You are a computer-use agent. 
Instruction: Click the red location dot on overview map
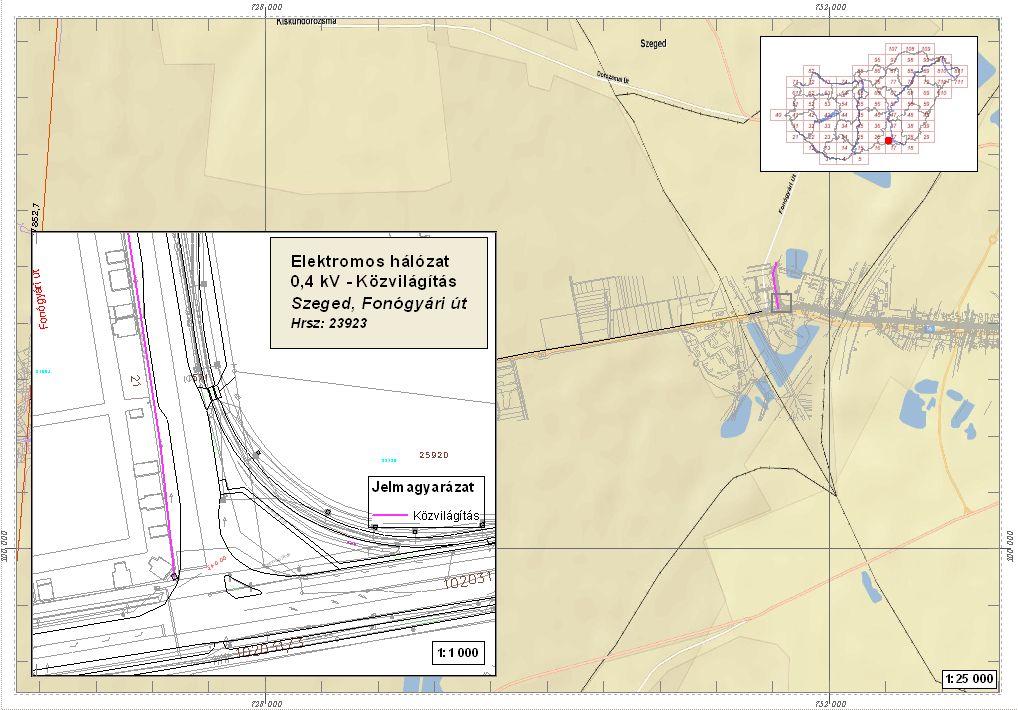click(888, 141)
